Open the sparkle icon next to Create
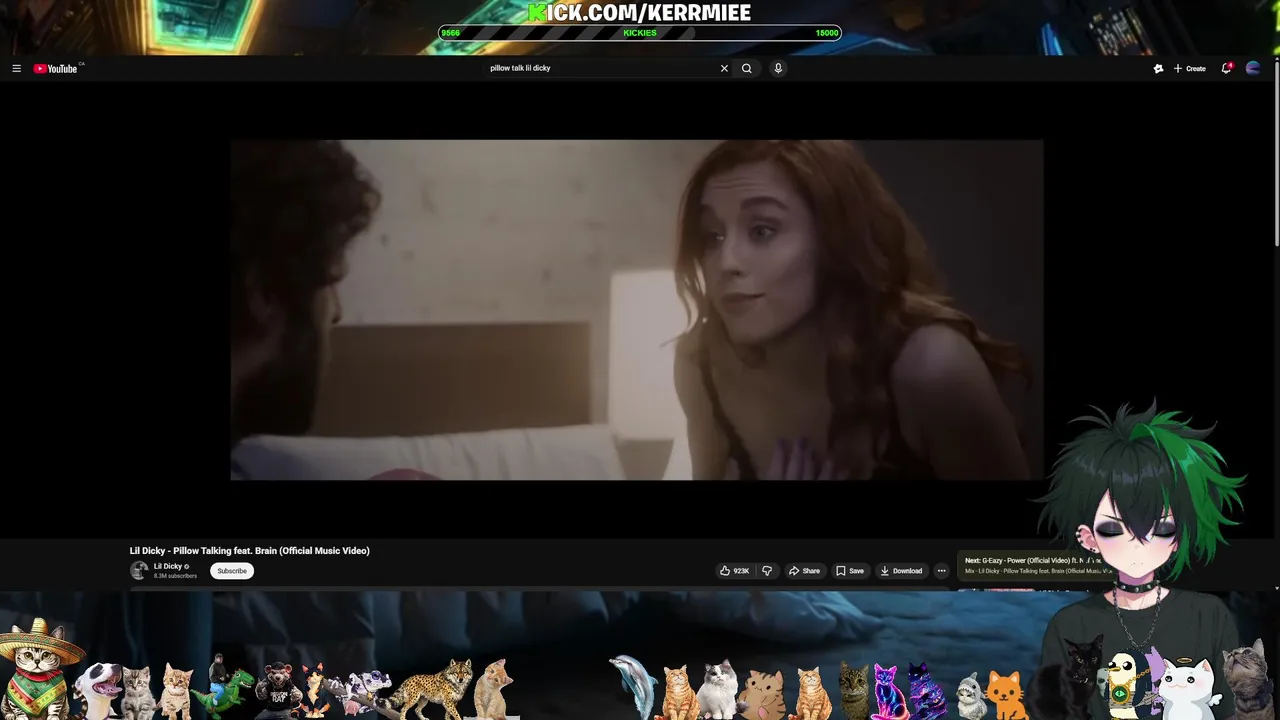Screen dimensions: 1280x720 1158,69
